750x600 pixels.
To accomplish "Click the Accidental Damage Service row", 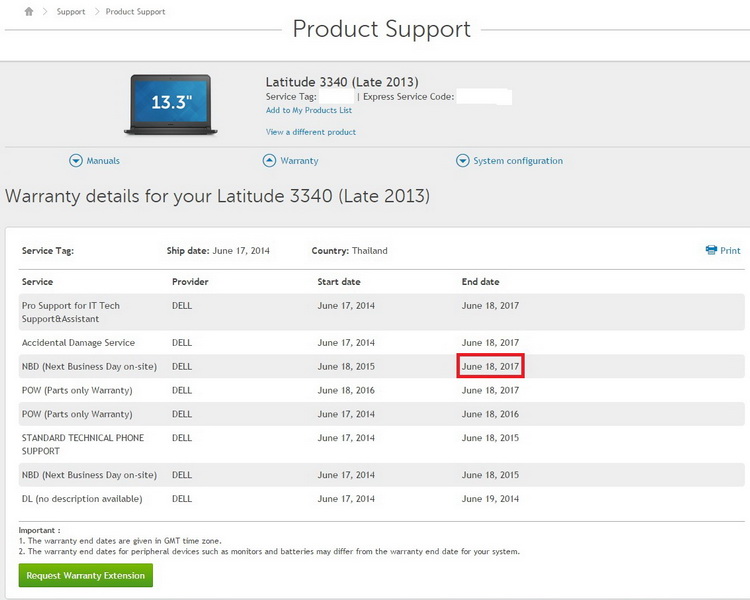I will pos(78,342).
